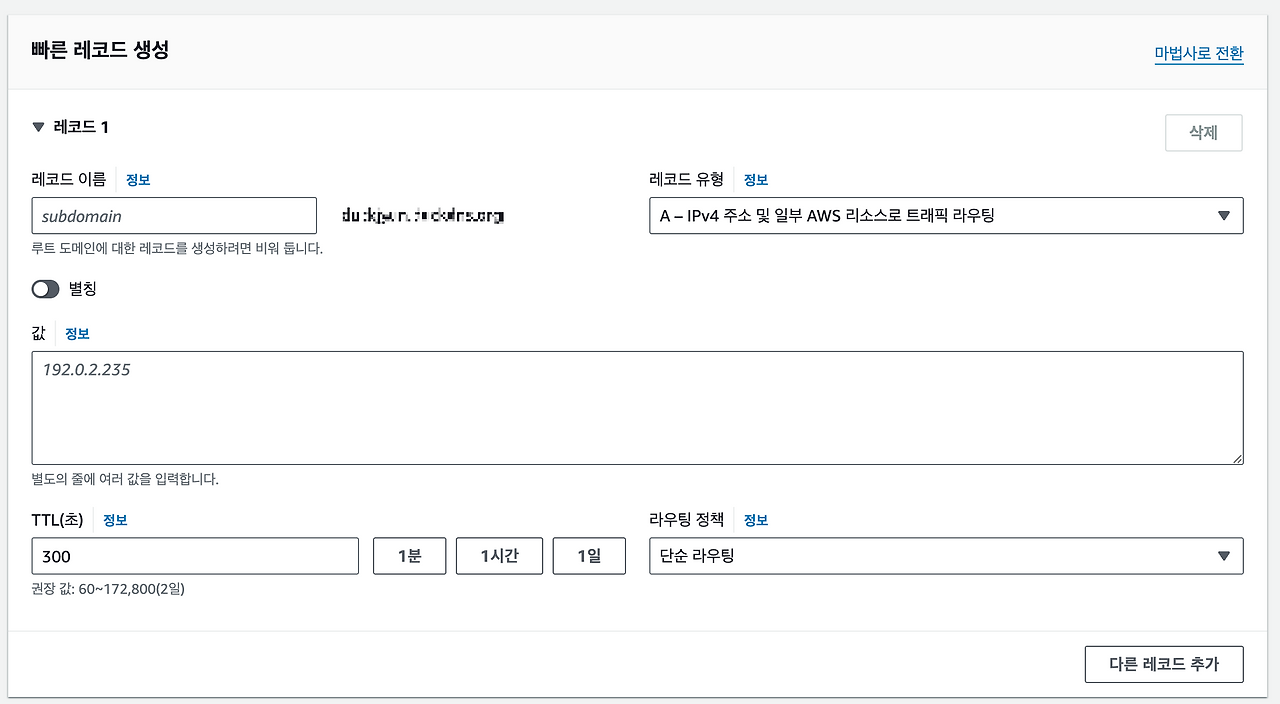Set TTL to one minute using 1분
The image size is (1280, 704).
(x=409, y=555)
